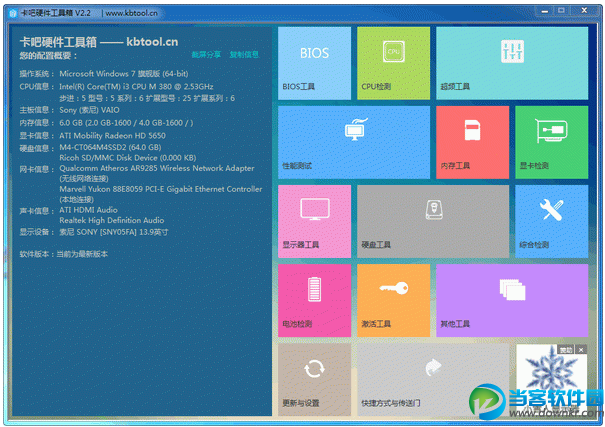The height and width of the screenshot is (427, 605).
Task: Open the CPU检测 chip tile
Action: 394,63
